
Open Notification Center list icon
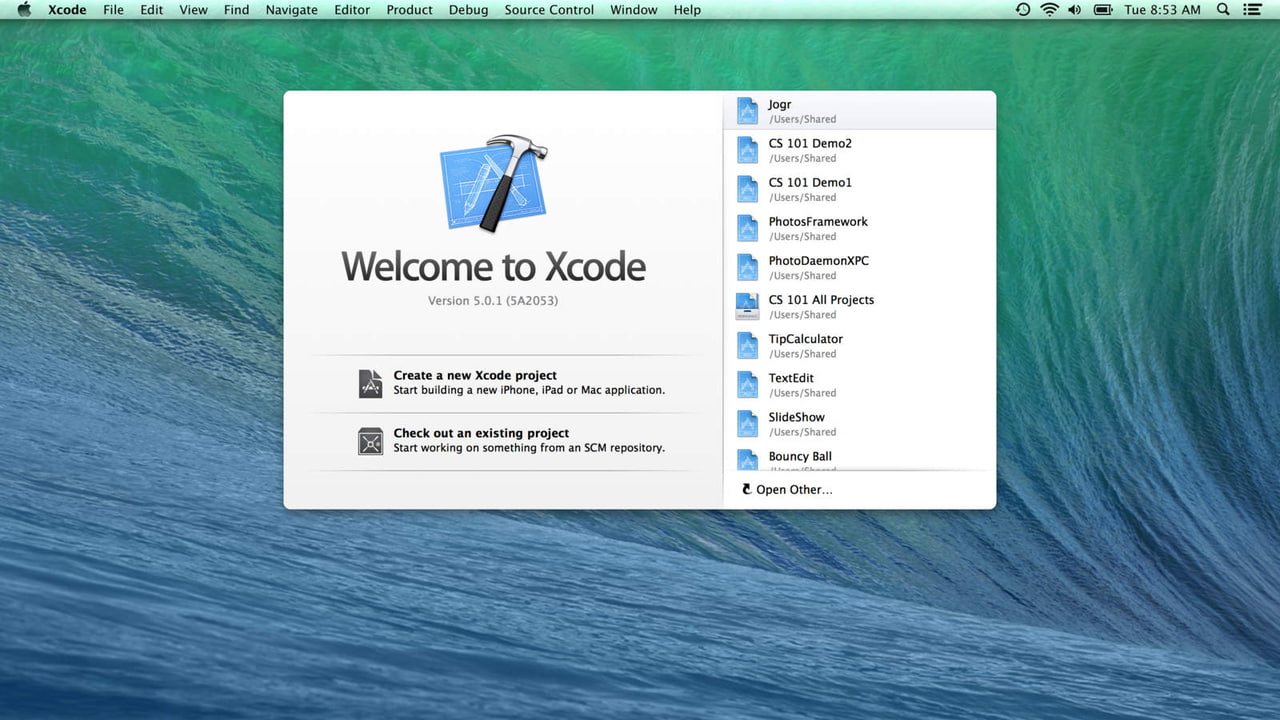pos(1252,10)
